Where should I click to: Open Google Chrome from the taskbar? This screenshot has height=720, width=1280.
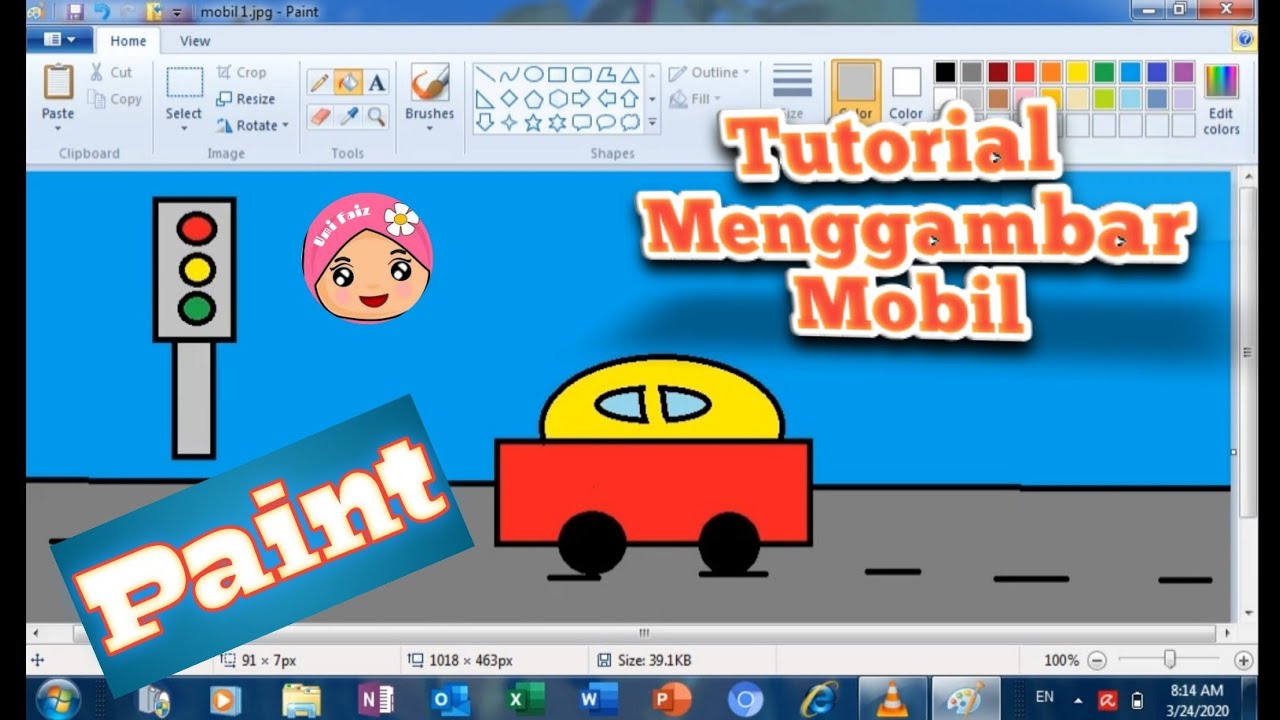[745, 699]
